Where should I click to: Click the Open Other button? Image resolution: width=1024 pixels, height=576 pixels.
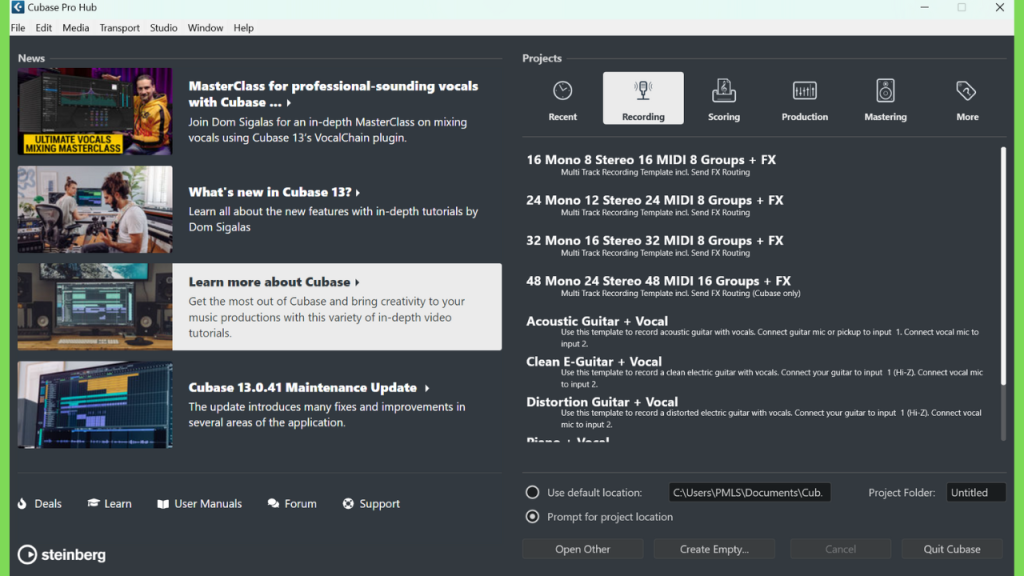pos(583,549)
